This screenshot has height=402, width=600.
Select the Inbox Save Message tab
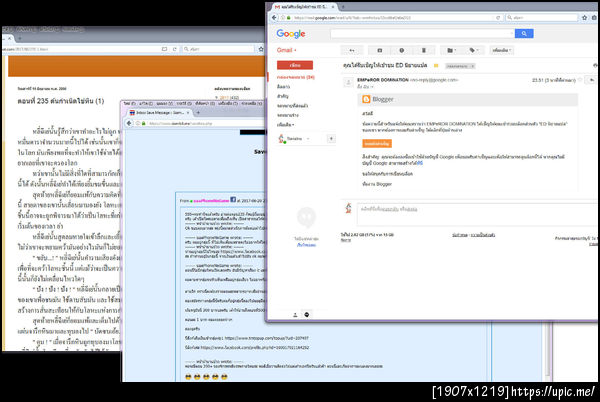click(x=160, y=113)
